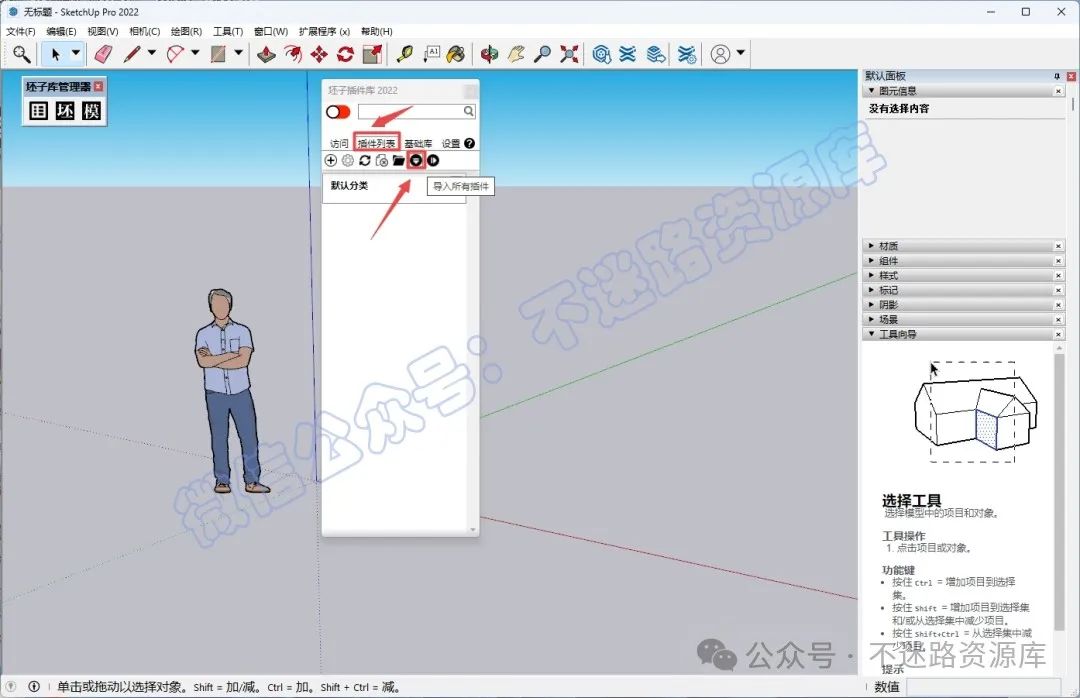Open the Rectangle tool dropdown arrow

point(238,52)
